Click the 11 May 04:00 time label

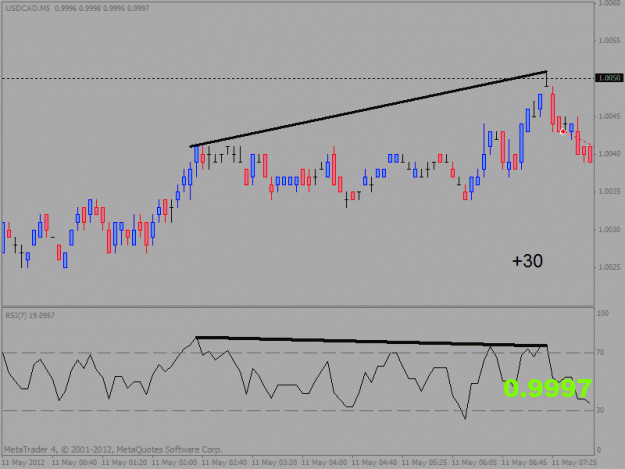click(x=324, y=463)
